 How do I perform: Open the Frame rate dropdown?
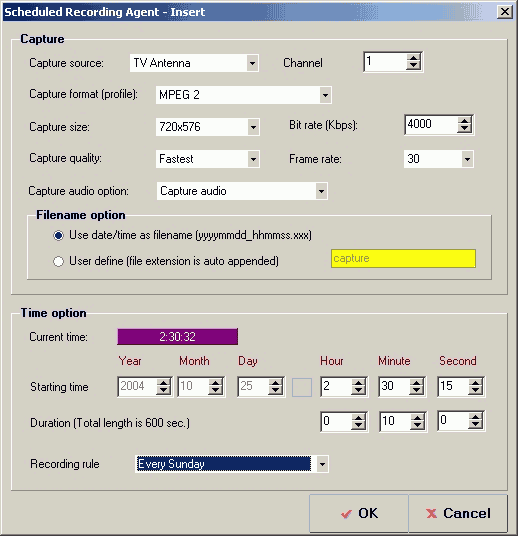pyautogui.click(x=467, y=159)
